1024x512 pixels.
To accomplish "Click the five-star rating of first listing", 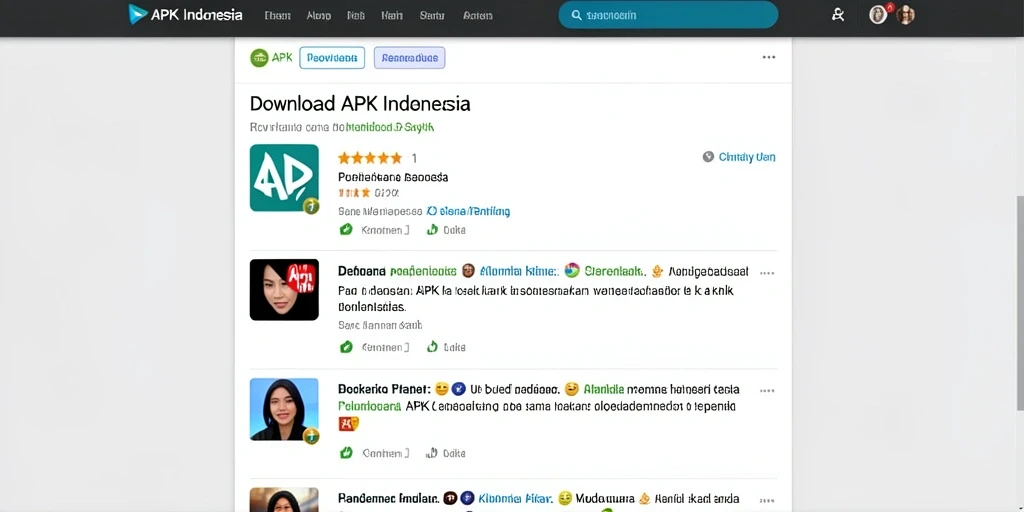I will [370, 158].
